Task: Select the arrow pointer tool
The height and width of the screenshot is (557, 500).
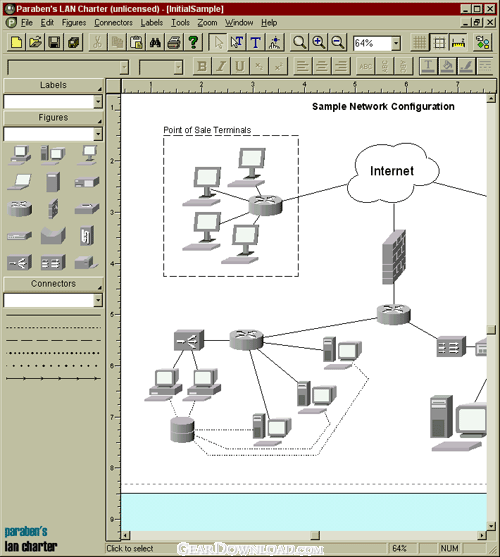Action: (x=218, y=43)
